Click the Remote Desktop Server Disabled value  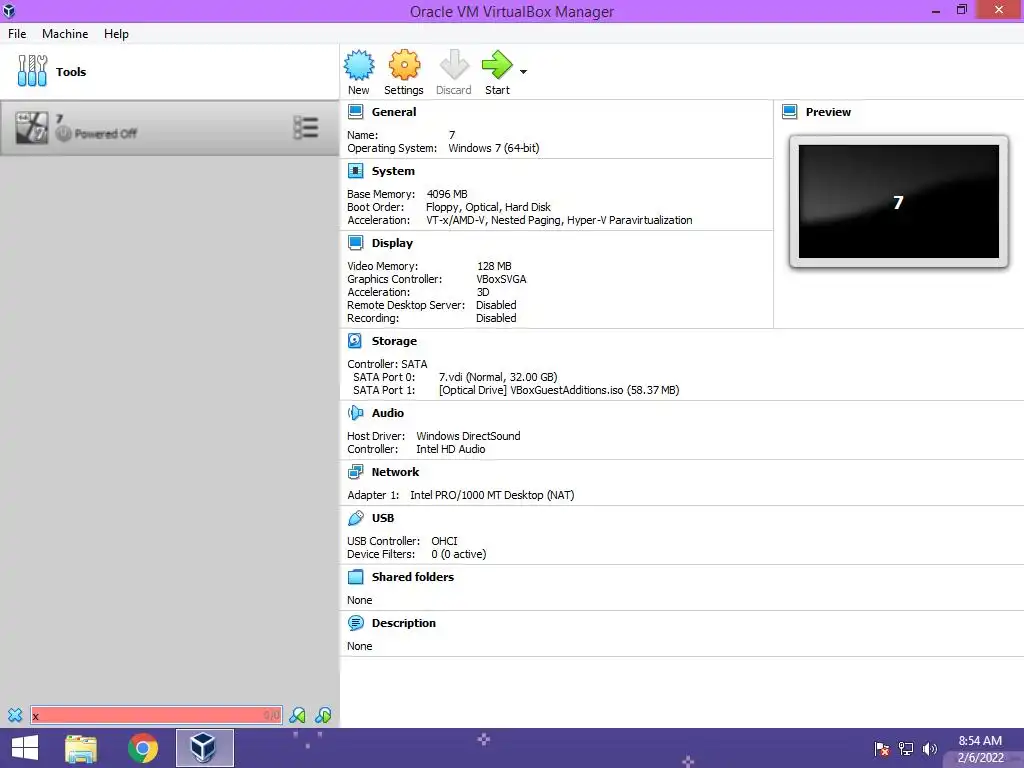(496, 305)
